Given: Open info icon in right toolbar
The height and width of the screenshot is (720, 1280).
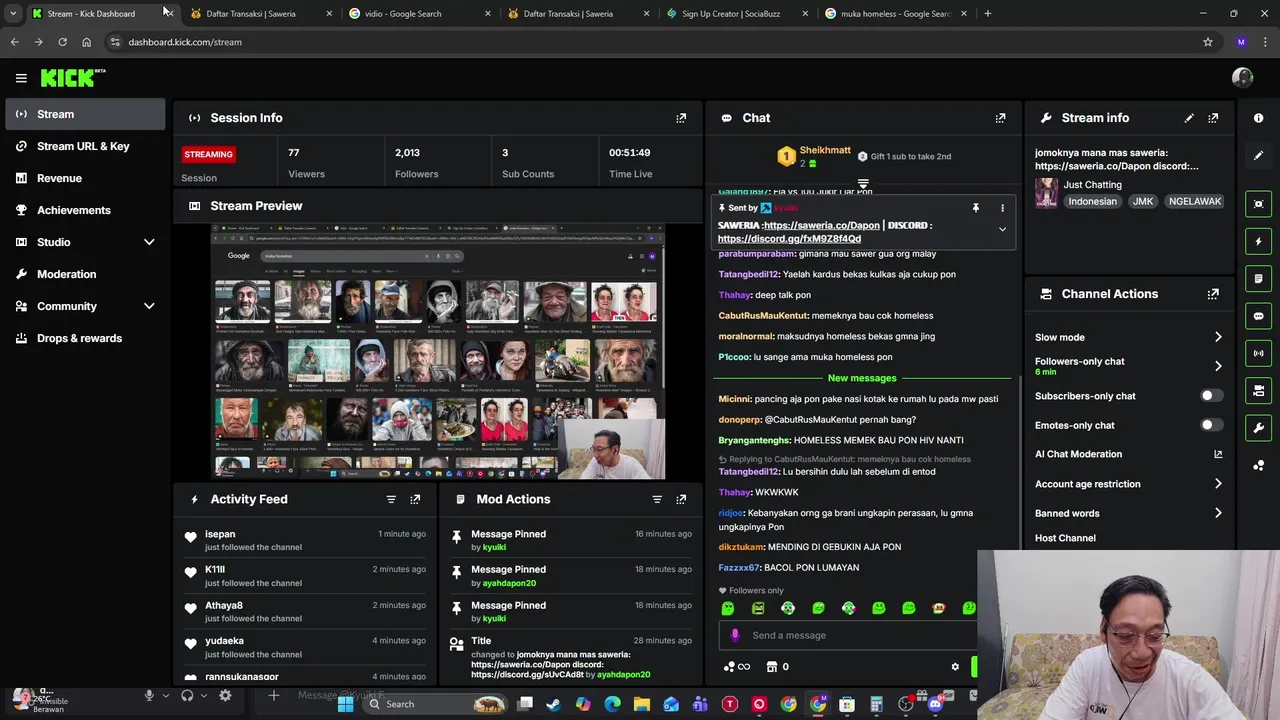Looking at the screenshot, I should point(1258,118).
